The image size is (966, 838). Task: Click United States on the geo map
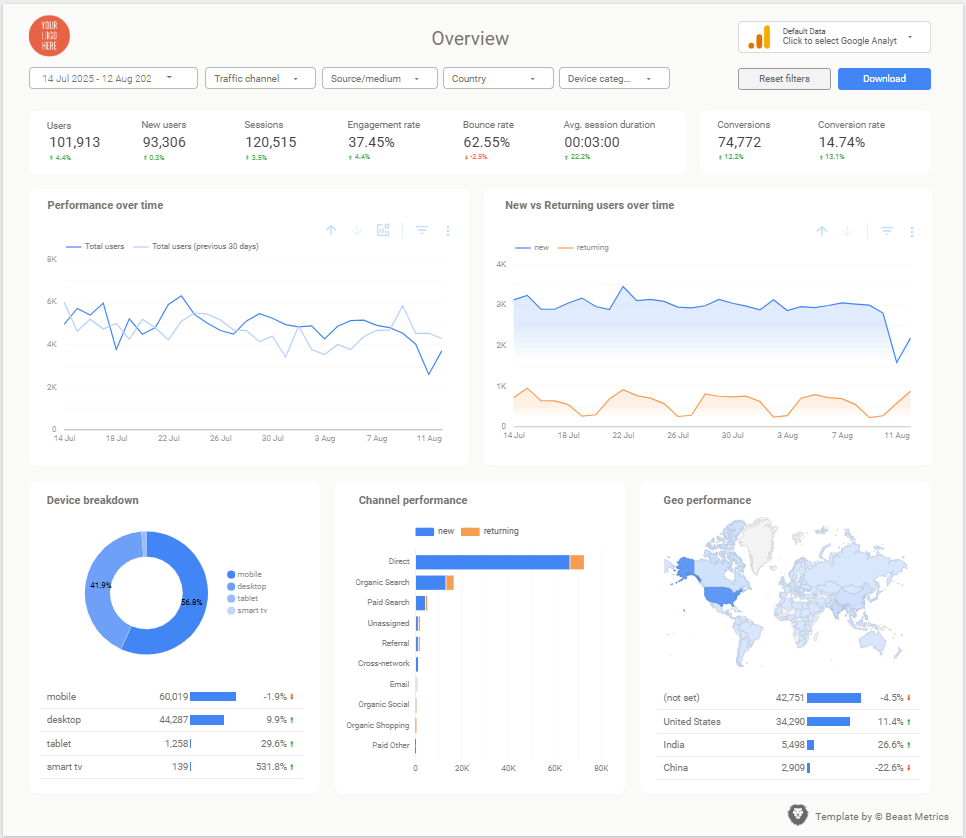coord(722,595)
